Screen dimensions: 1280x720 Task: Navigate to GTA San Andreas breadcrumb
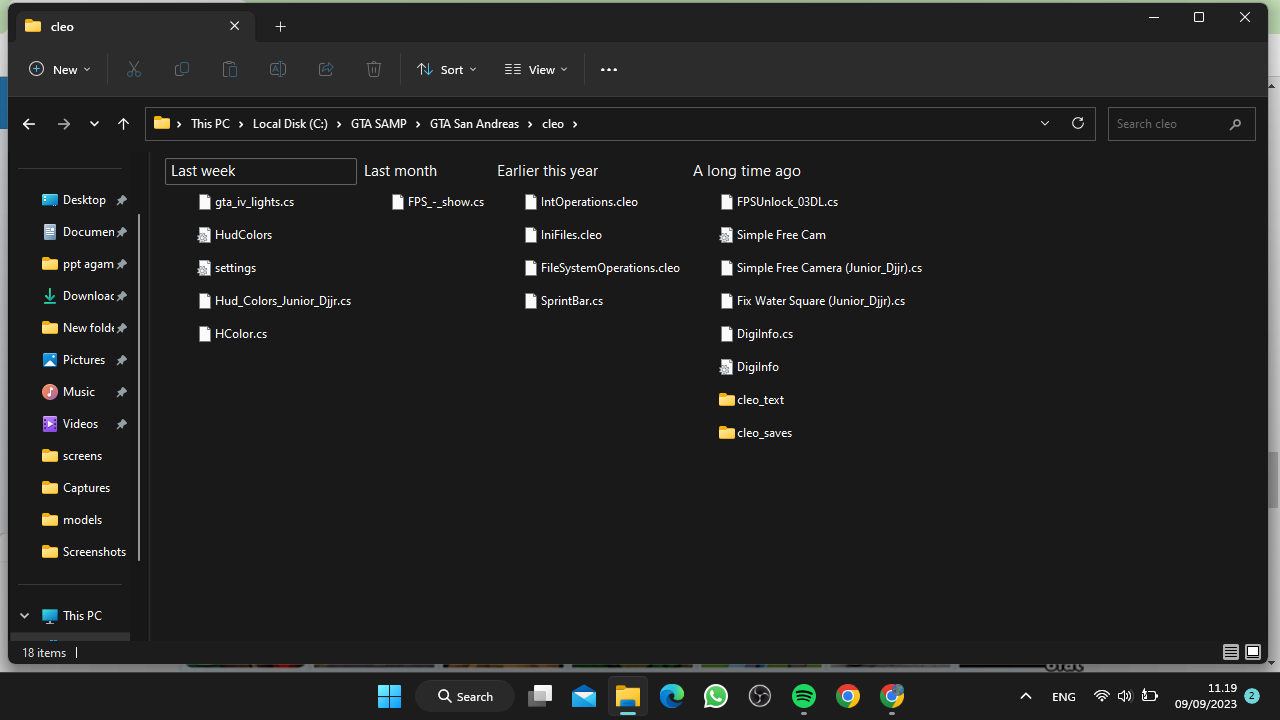click(x=474, y=124)
